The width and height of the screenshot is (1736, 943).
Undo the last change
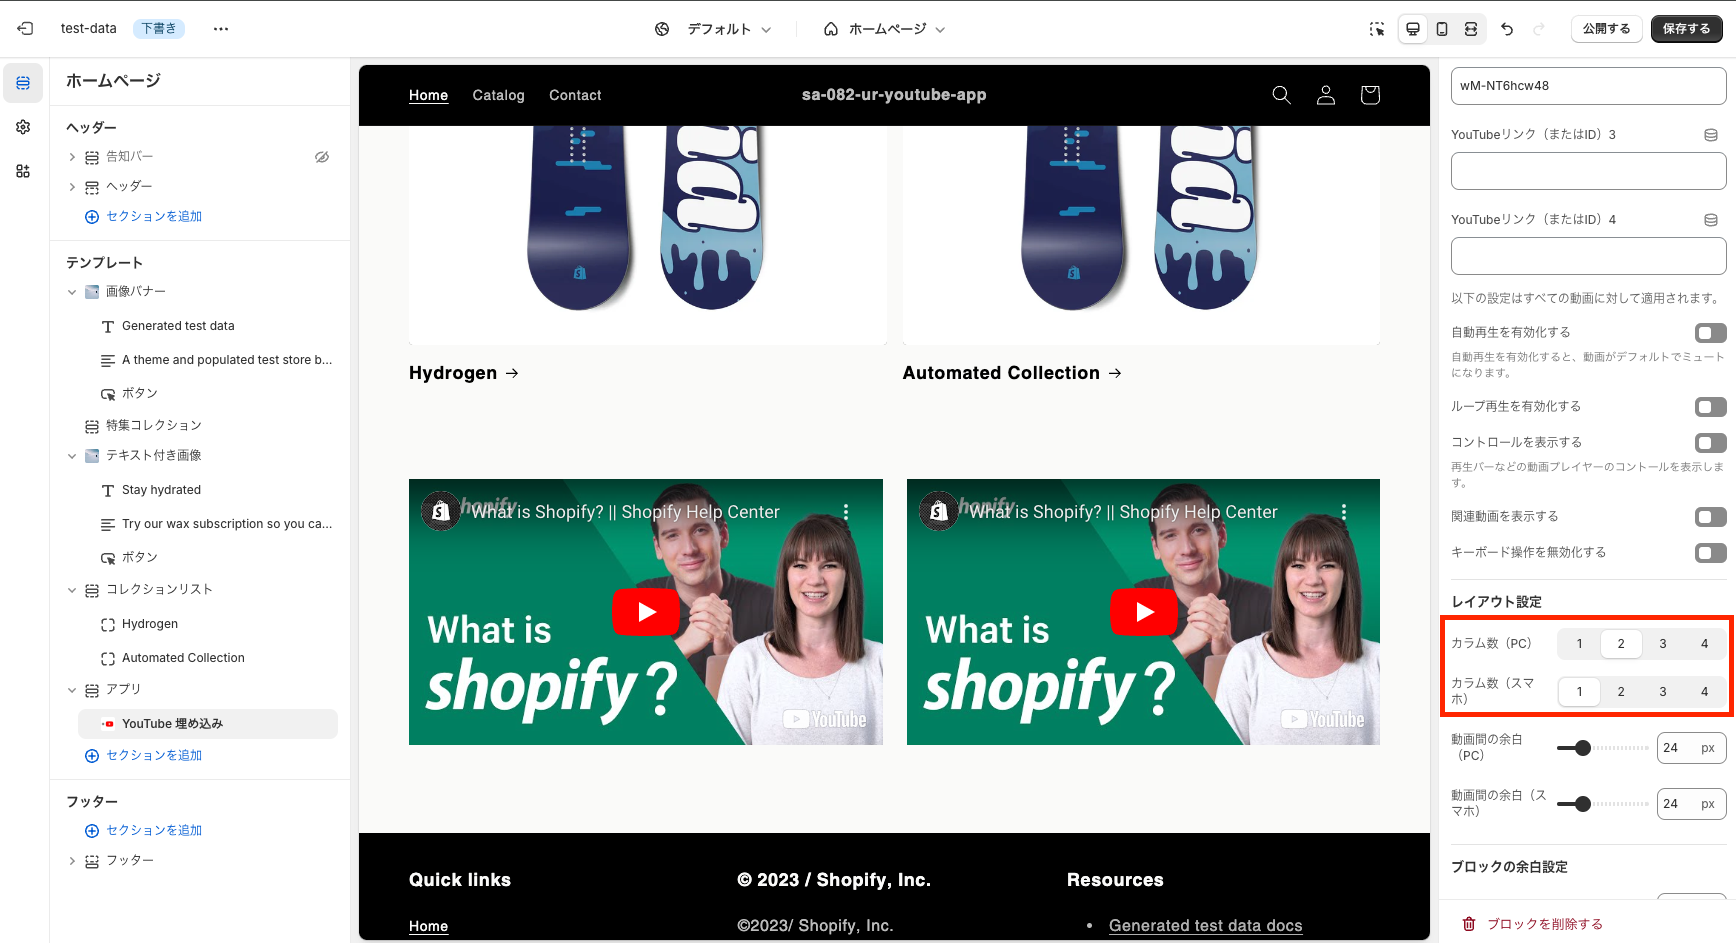1507,29
